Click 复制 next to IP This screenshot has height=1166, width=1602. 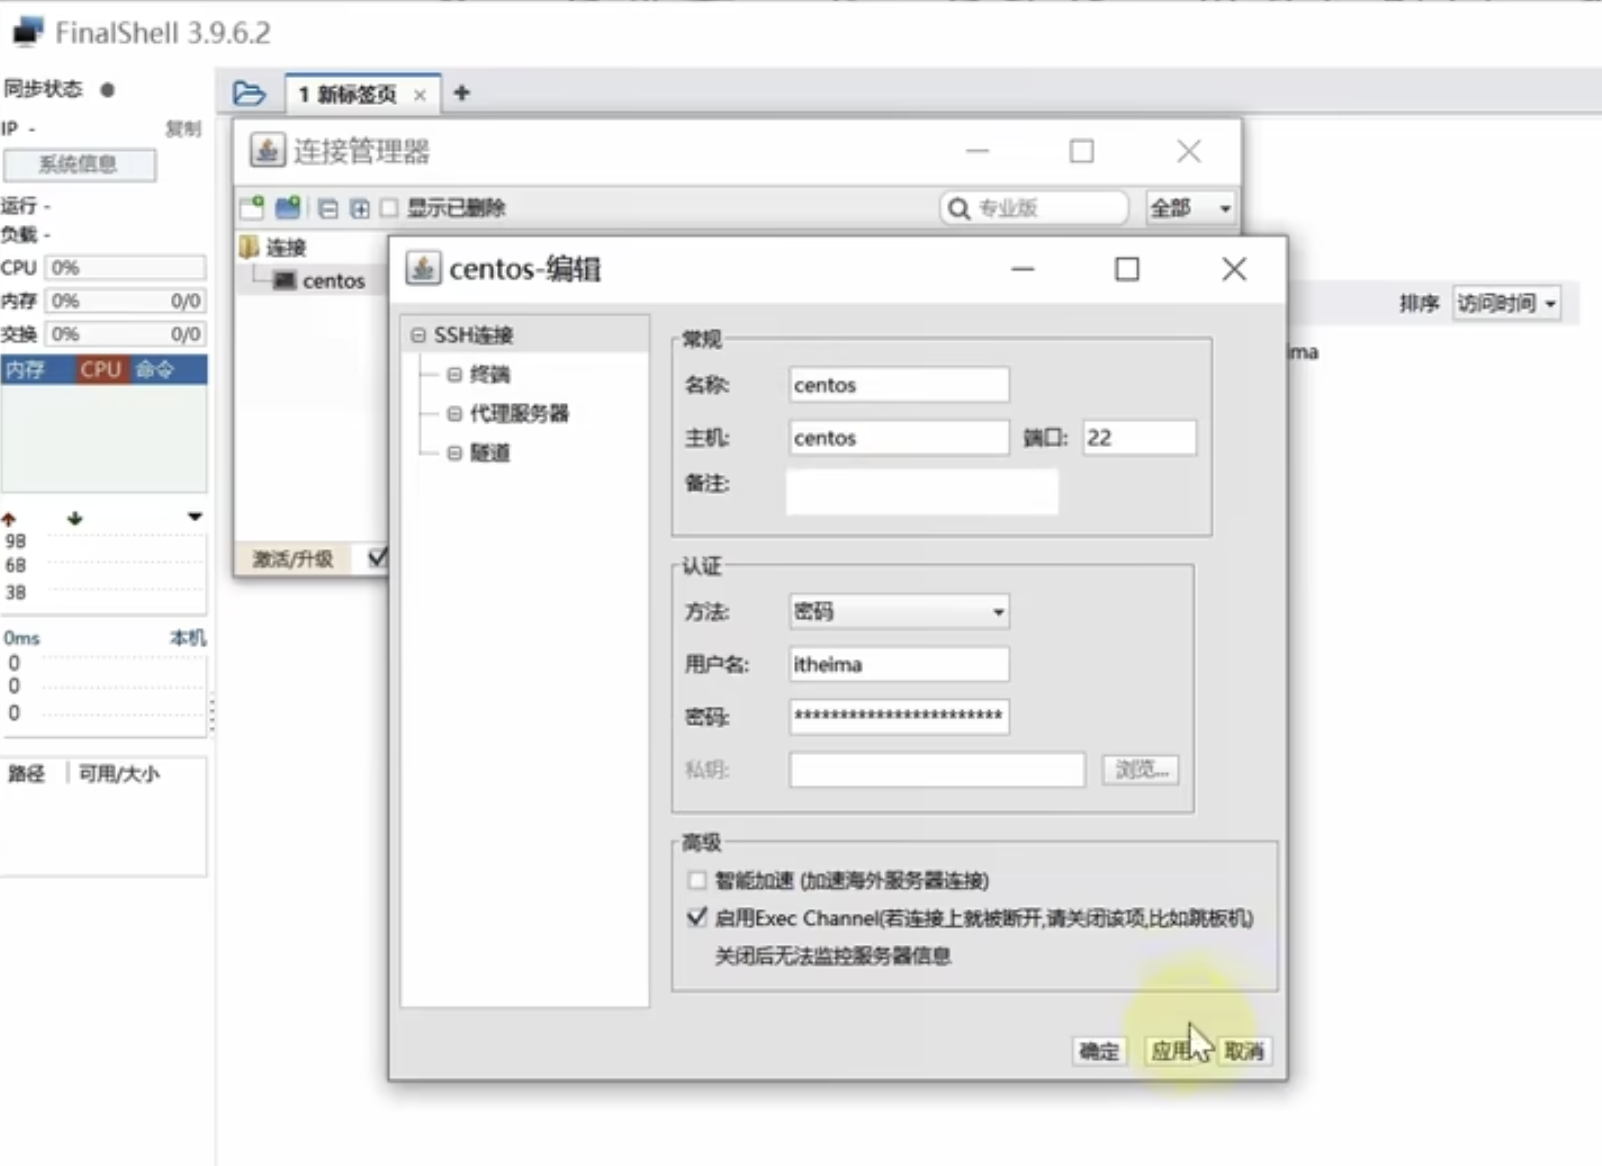point(183,129)
